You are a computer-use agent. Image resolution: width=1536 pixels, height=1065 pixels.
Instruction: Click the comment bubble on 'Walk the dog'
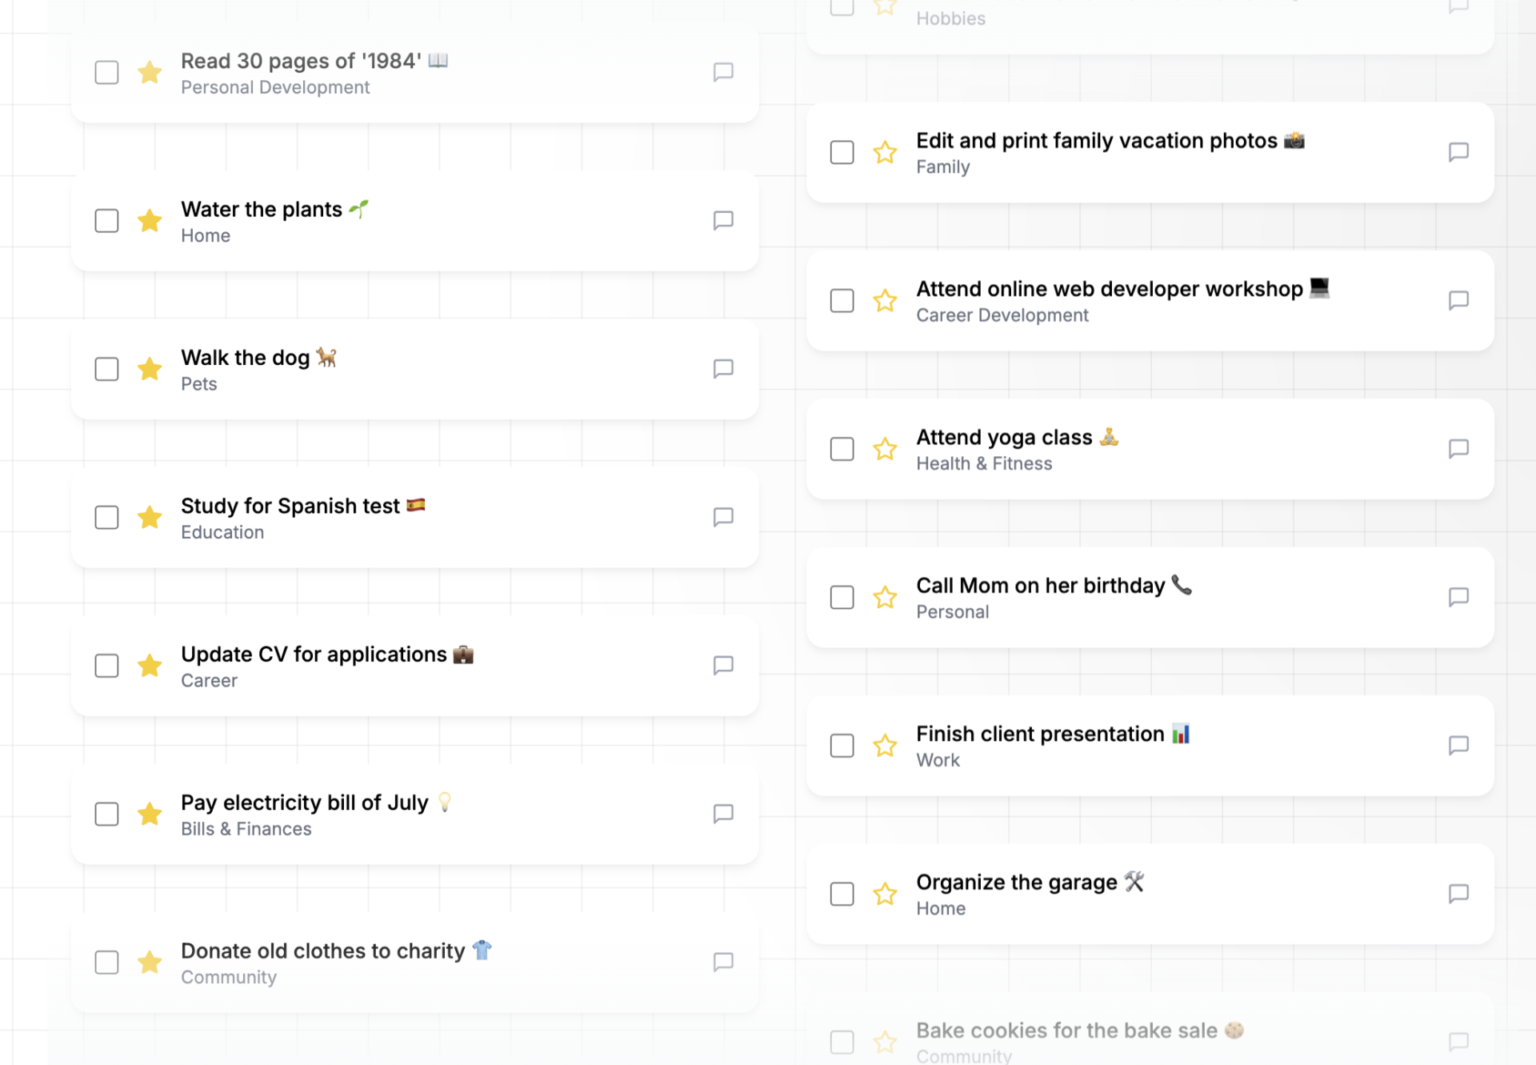[x=723, y=369]
